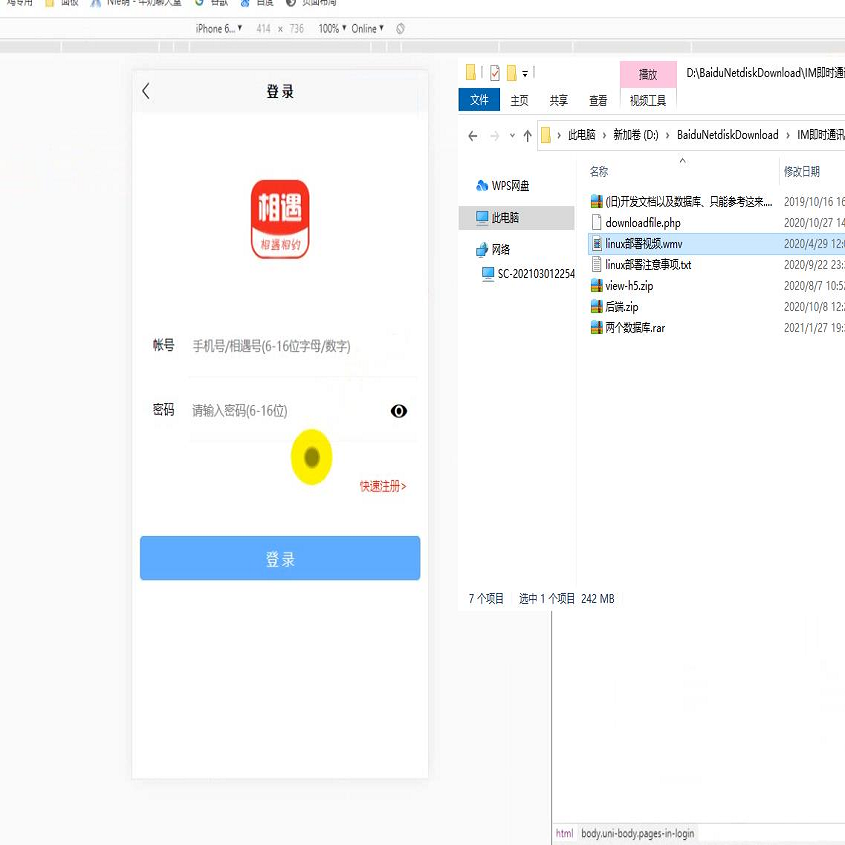Screen dimensions: 845x845
Task: Open the 文件 ribbon tab
Action: [479, 100]
